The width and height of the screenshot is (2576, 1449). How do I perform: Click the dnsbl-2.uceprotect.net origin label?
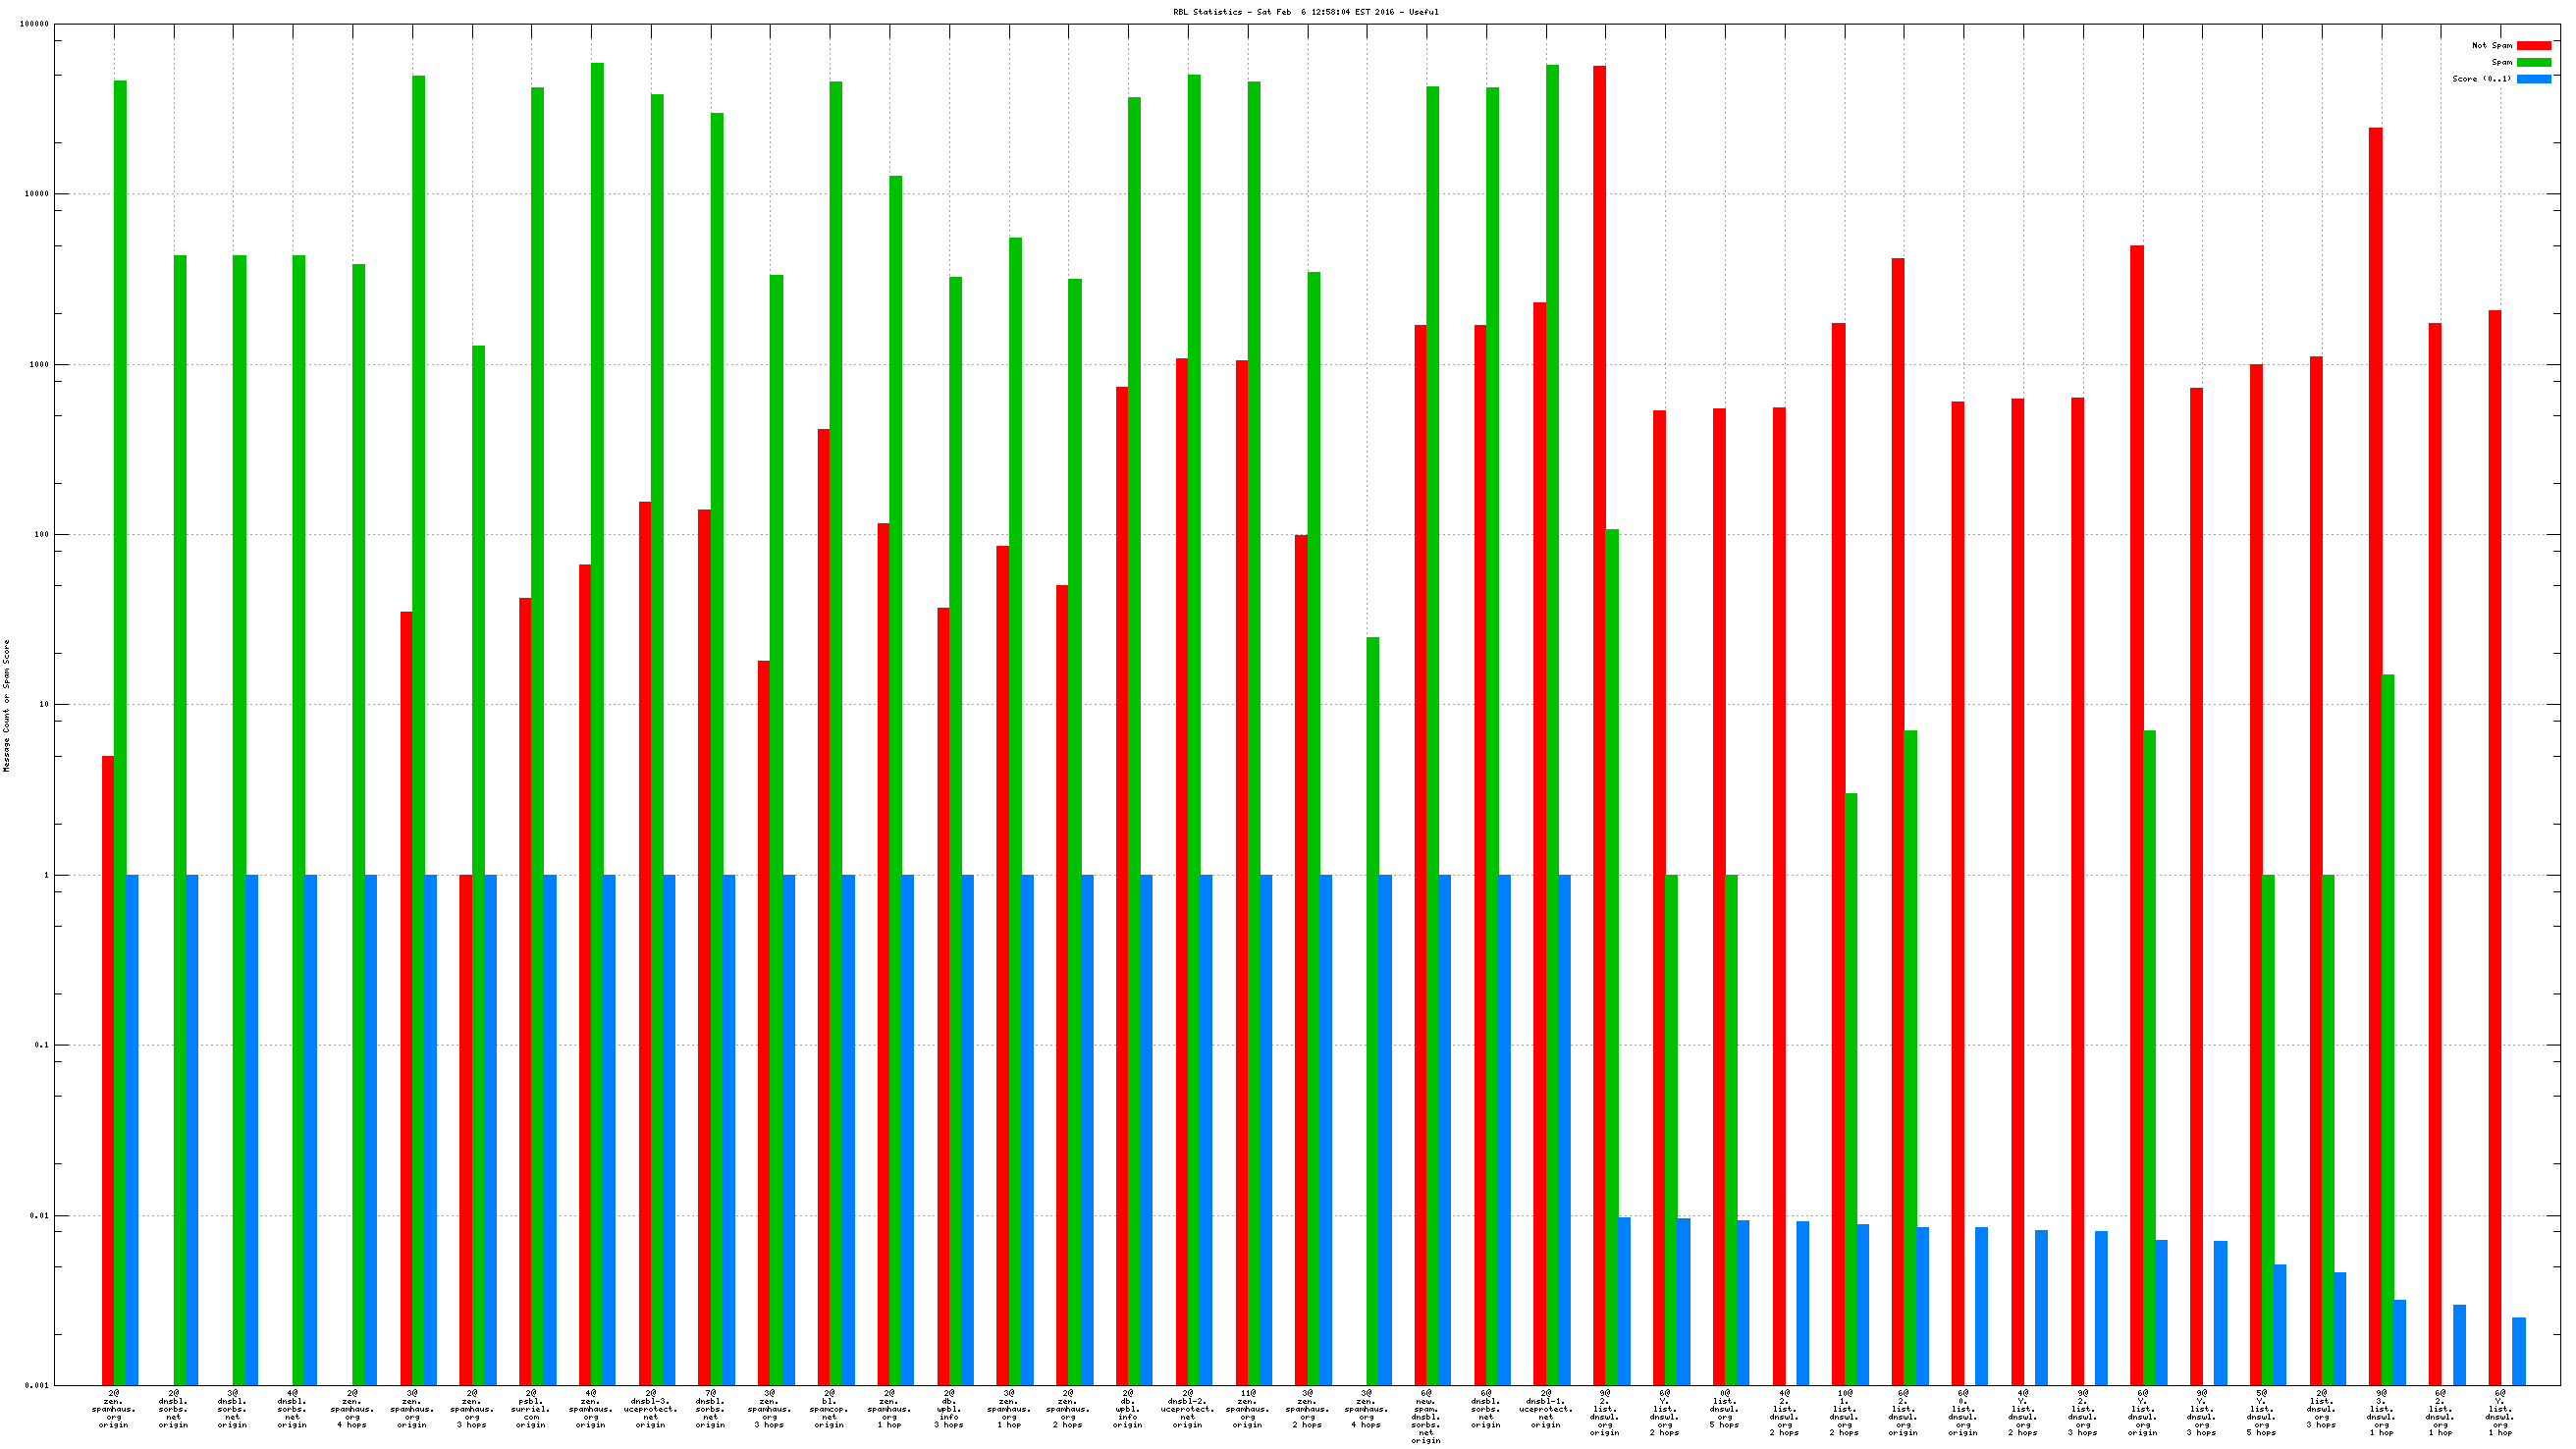pos(1187,1408)
